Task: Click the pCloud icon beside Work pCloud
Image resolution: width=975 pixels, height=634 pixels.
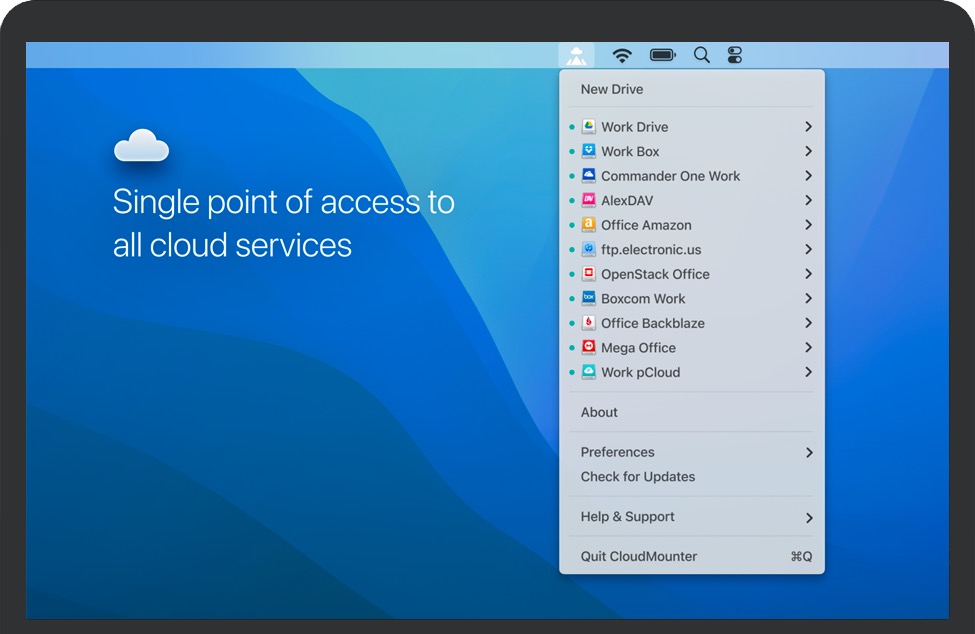Action: pyautogui.click(x=588, y=372)
